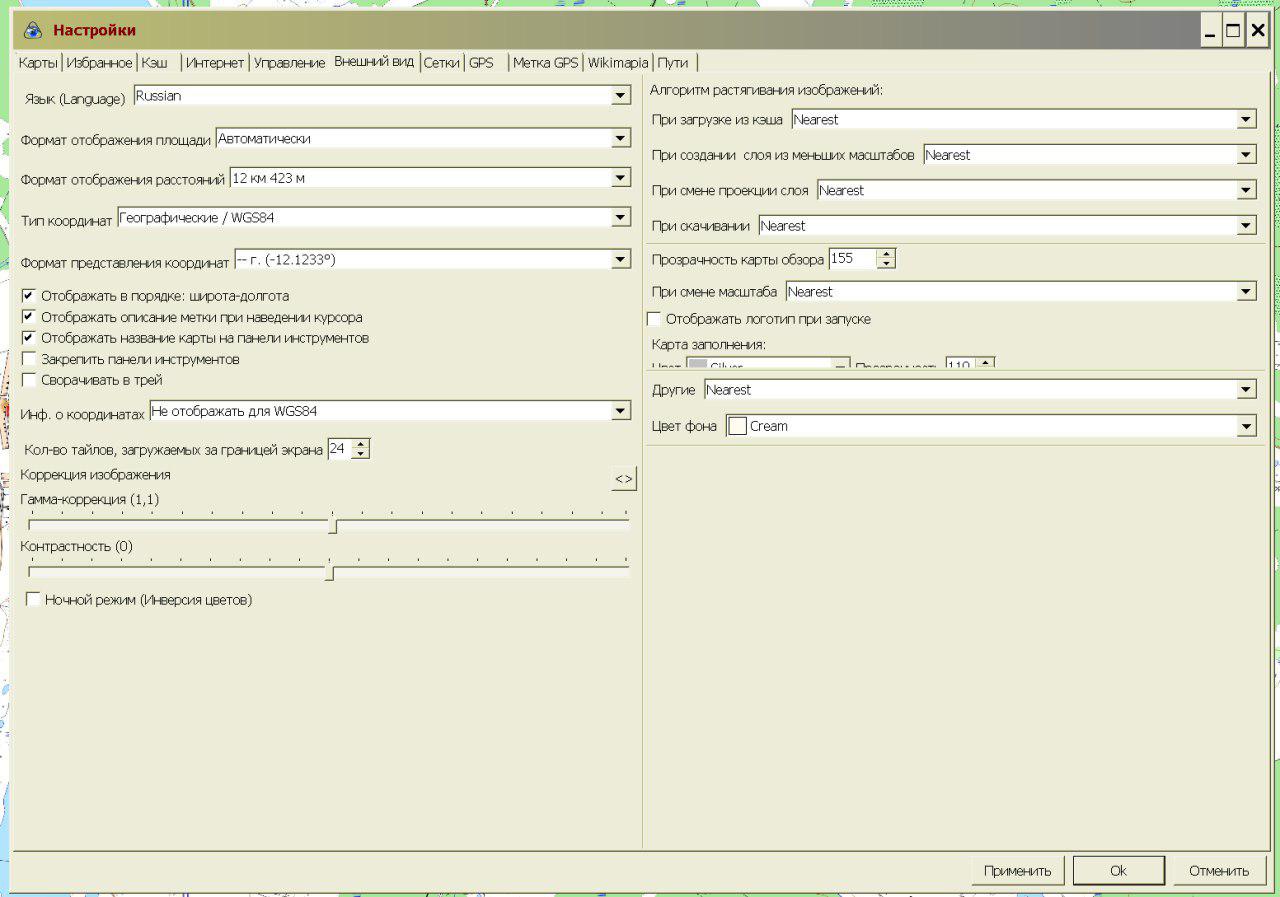1280x897 pixels.
Task: Enable Закрепить панели инструментов checkbox
Action: (x=29, y=359)
